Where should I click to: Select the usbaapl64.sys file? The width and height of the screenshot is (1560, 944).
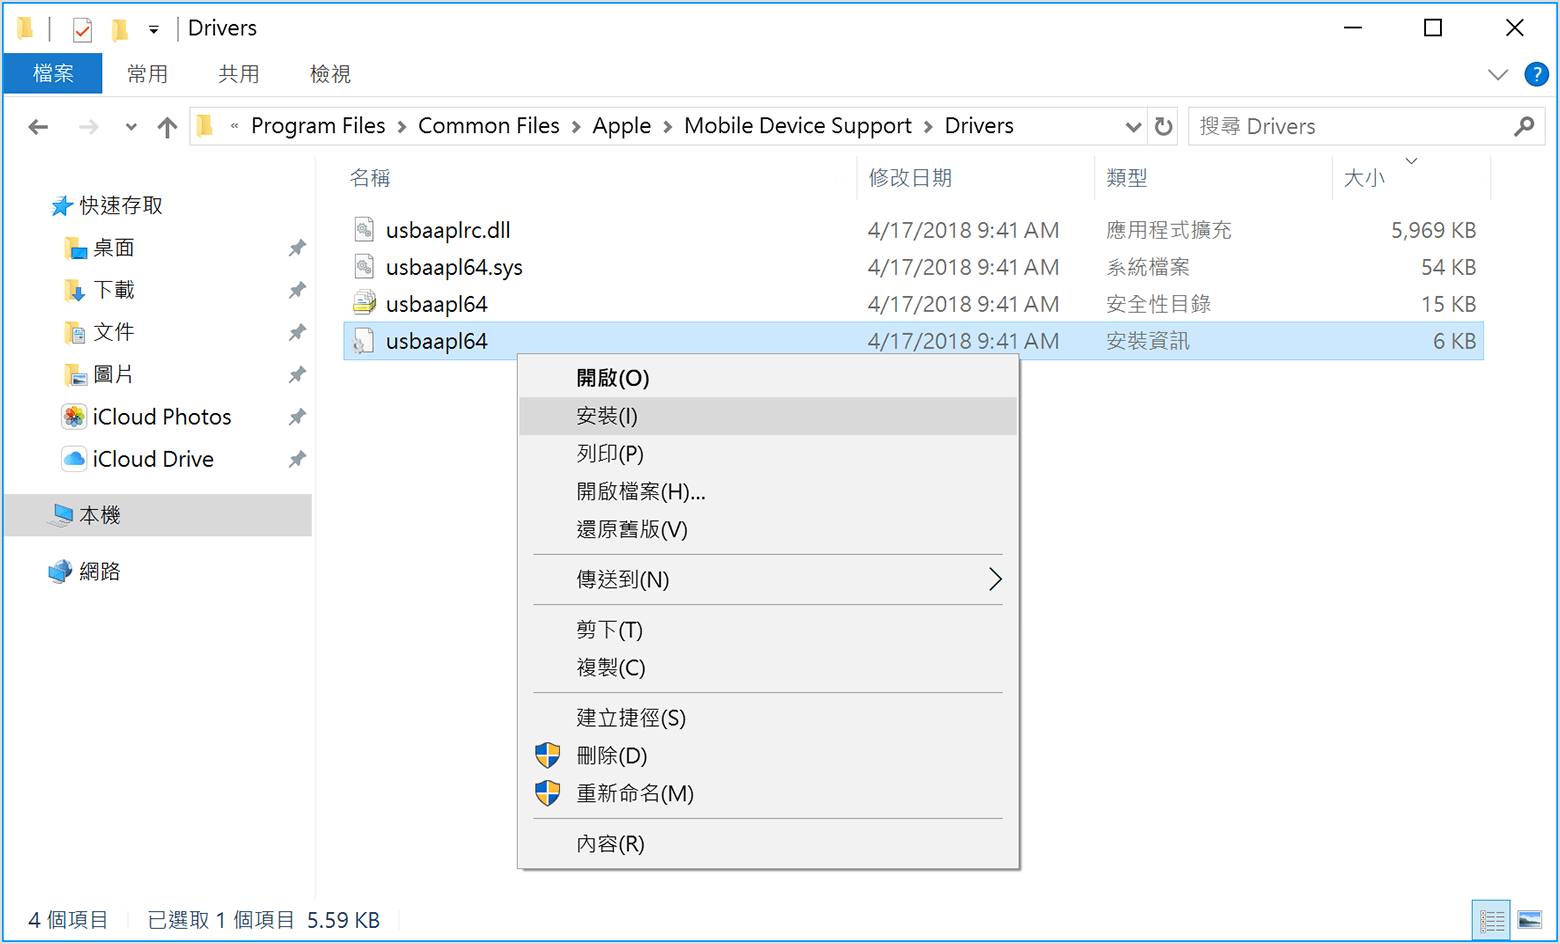coord(913,267)
